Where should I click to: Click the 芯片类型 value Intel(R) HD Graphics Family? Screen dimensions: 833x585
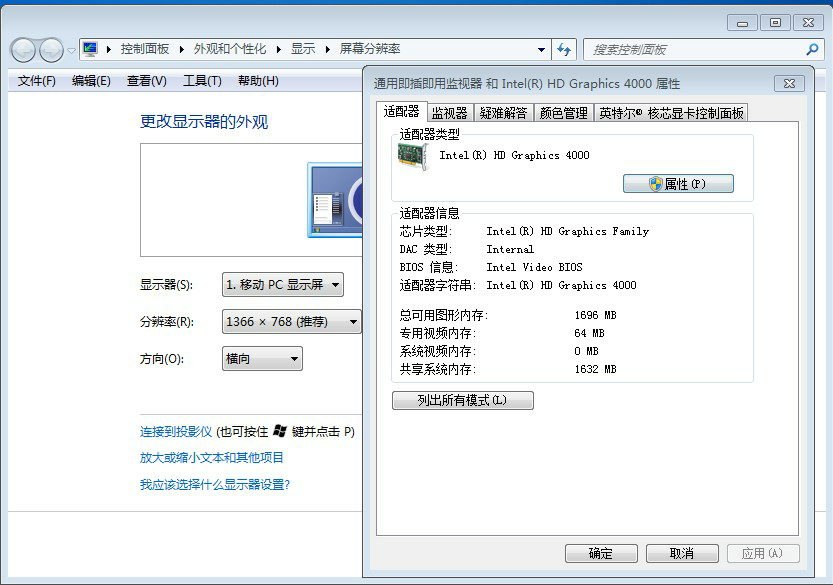(567, 231)
